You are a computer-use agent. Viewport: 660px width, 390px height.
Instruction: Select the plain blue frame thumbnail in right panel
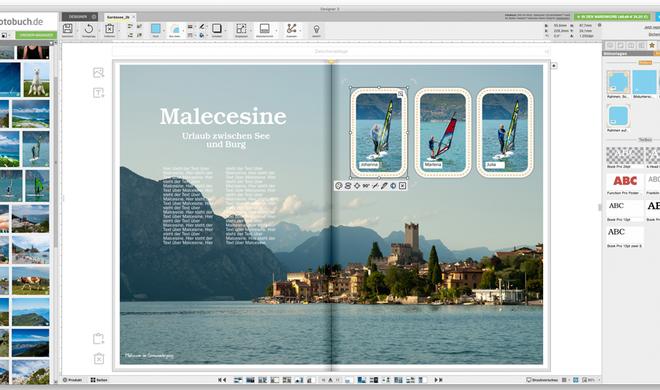click(644, 82)
